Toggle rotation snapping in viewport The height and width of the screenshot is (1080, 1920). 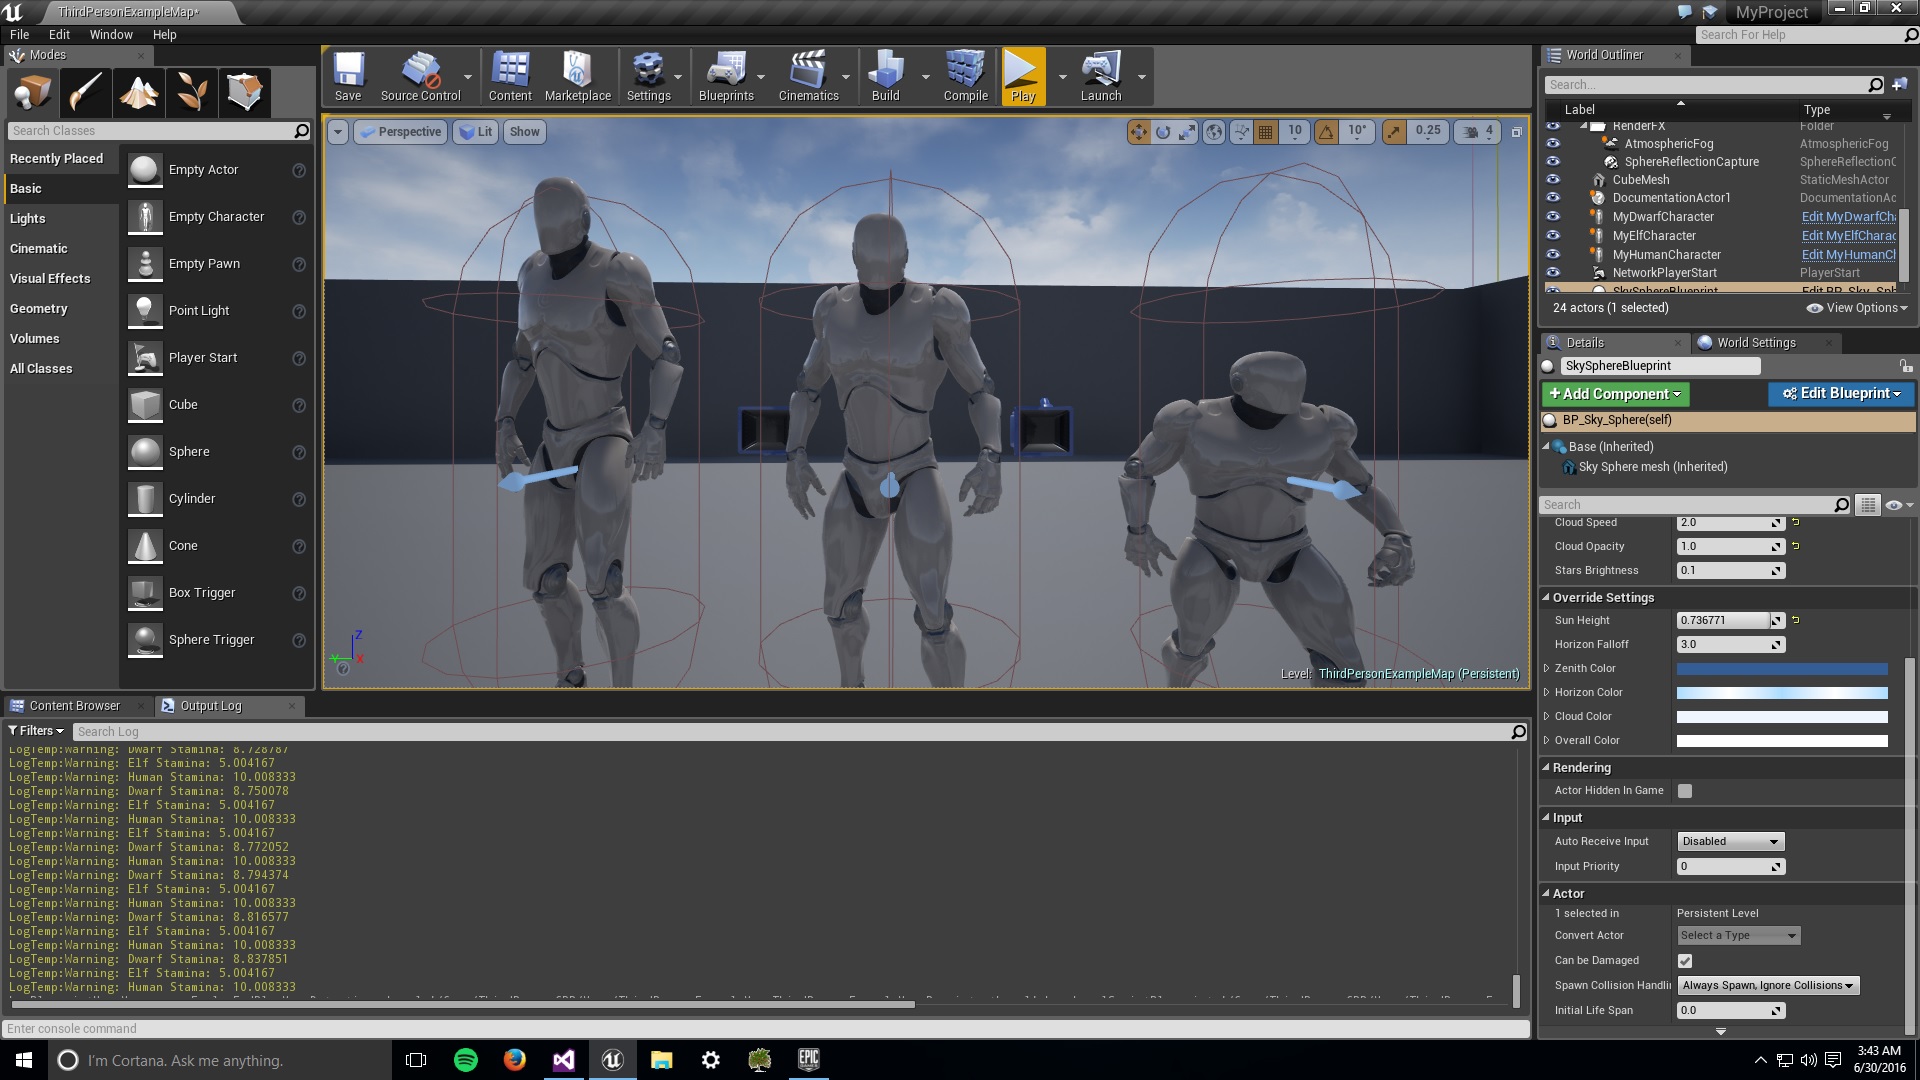[x=1326, y=131]
